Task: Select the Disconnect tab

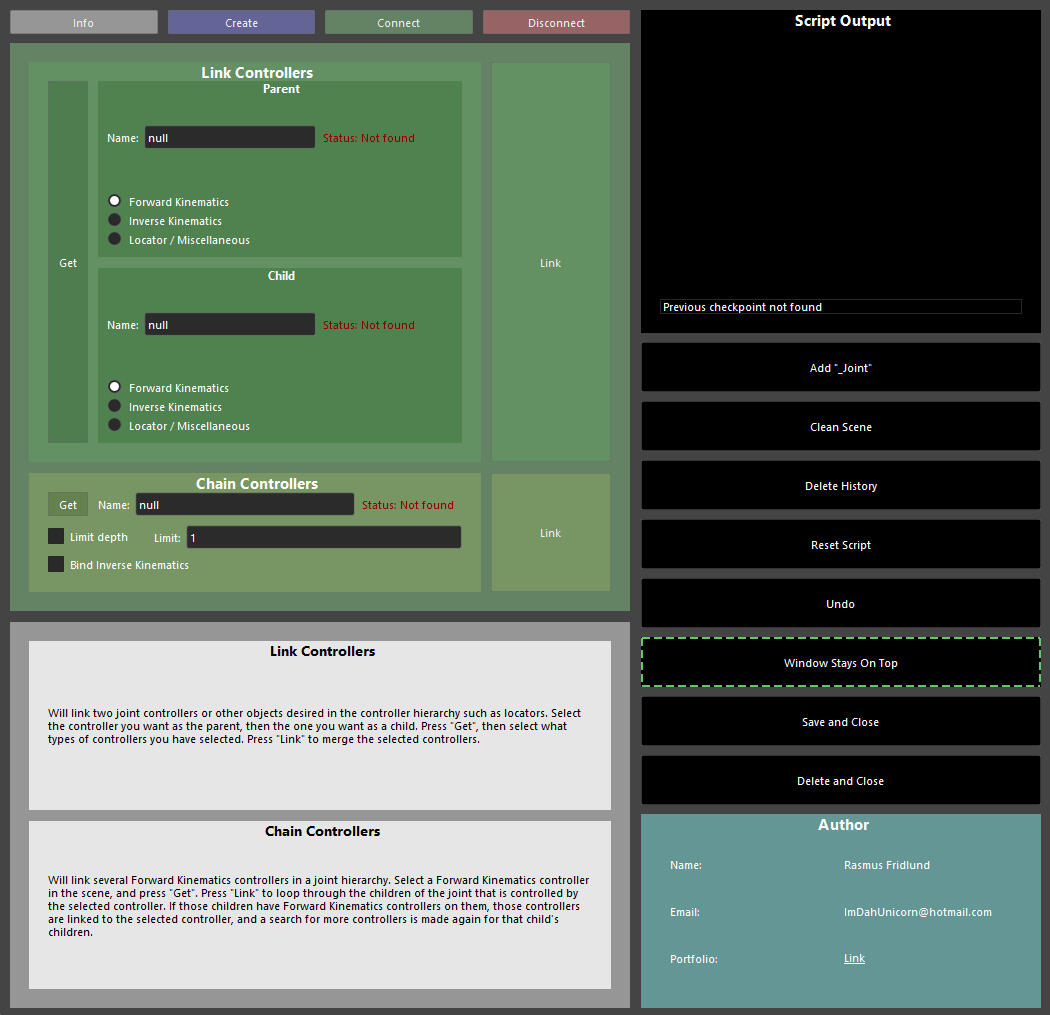Action: pyautogui.click(x=556, y=22)
